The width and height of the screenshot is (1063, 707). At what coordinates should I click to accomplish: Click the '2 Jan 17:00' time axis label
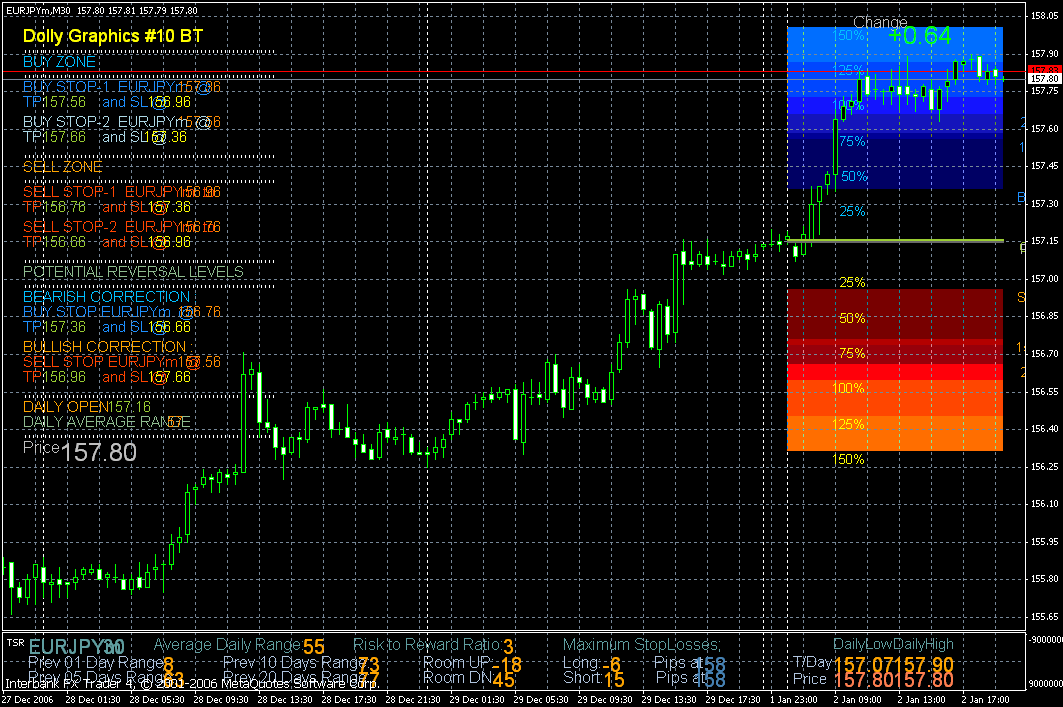coord(986,700)
